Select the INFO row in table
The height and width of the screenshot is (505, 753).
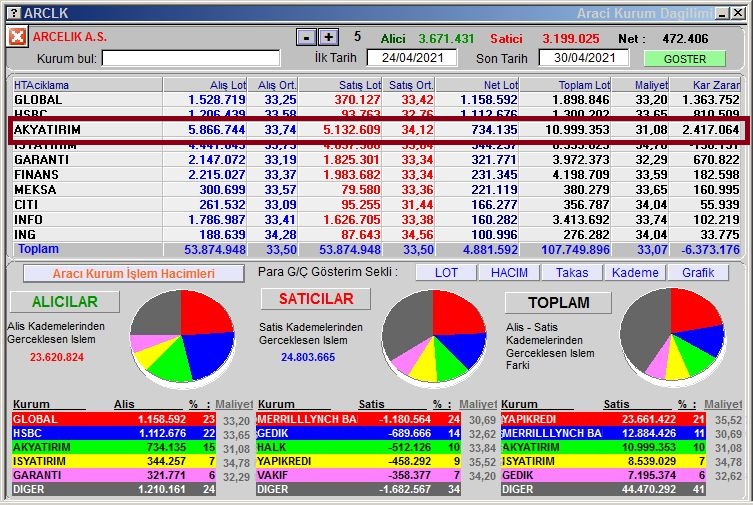[376, 219]
